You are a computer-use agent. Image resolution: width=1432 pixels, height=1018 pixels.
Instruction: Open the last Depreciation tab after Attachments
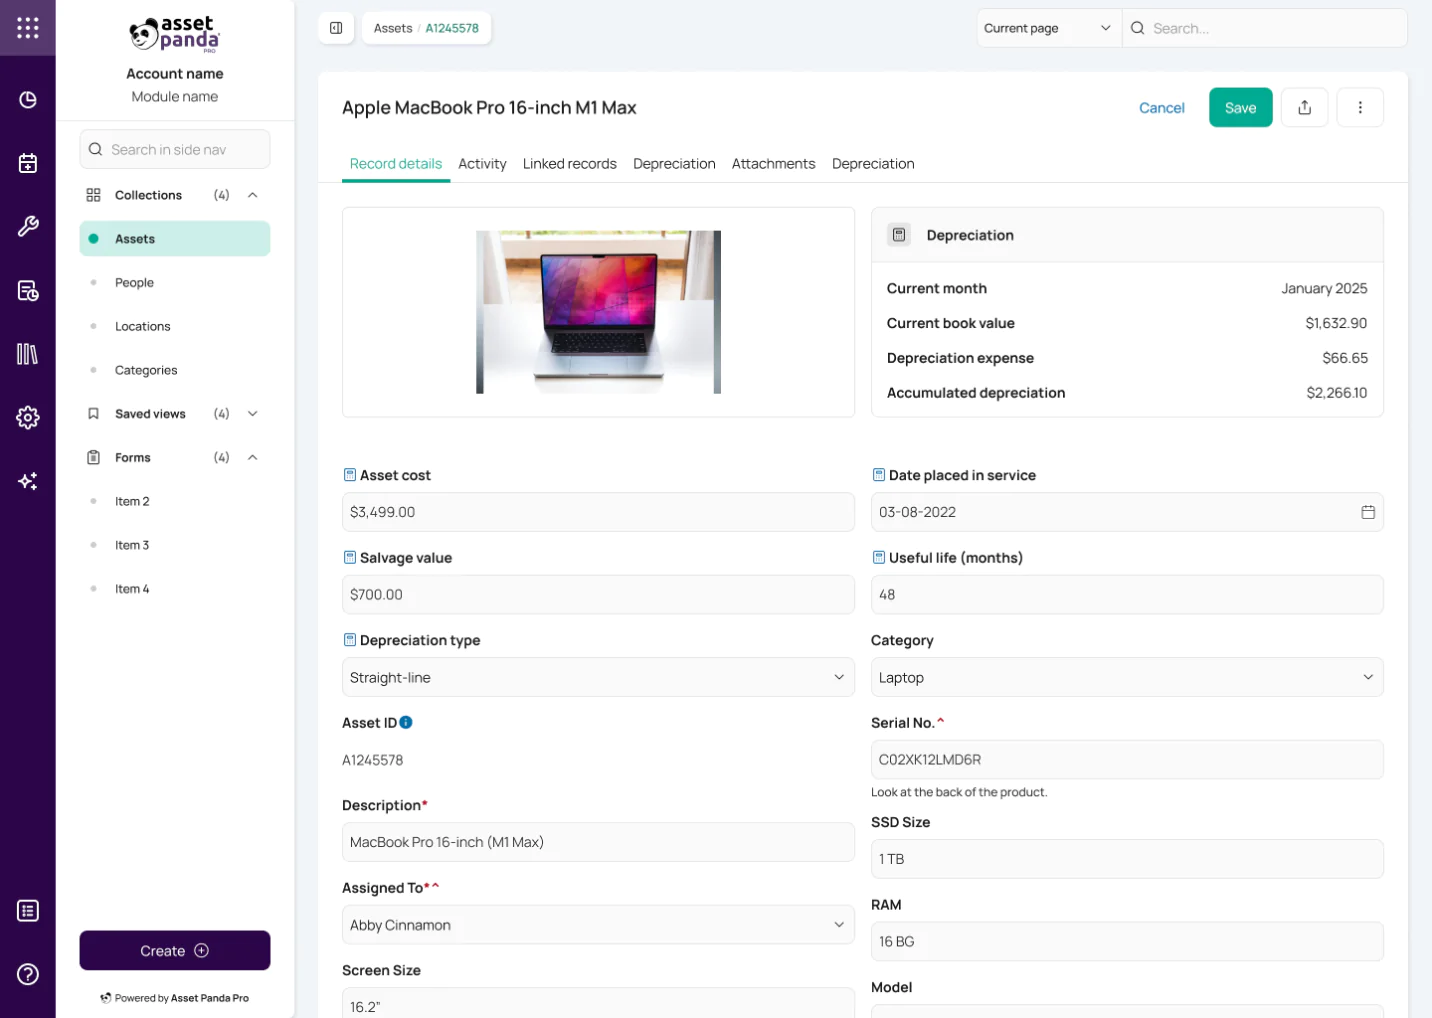873,164
